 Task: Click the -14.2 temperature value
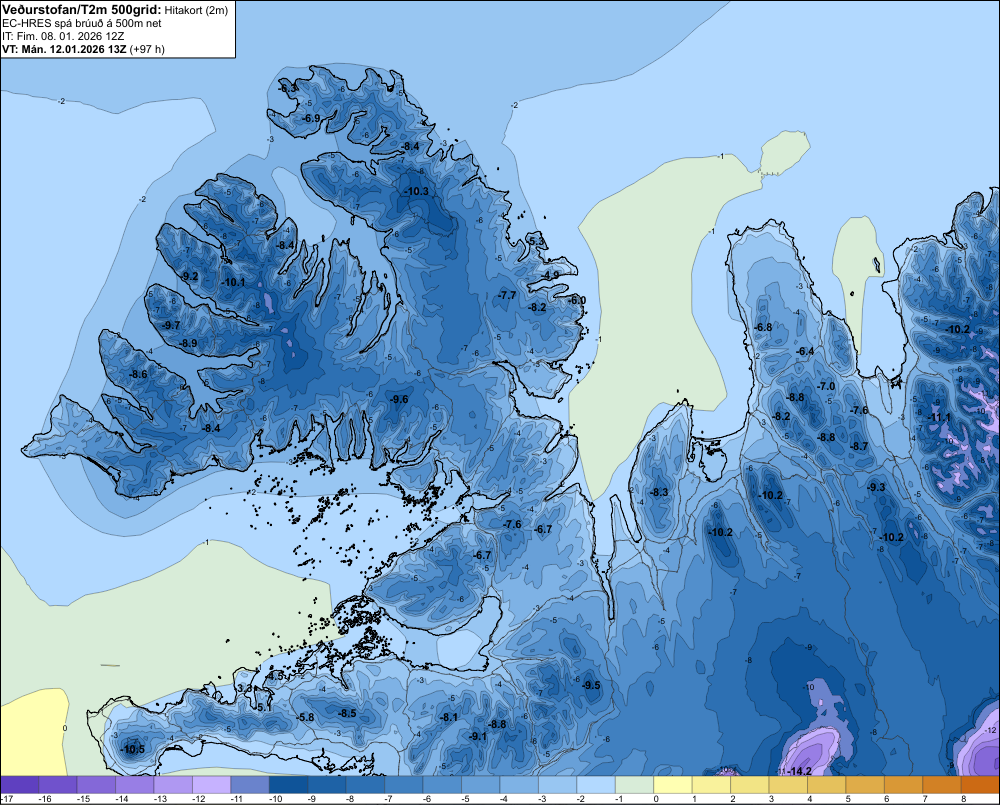[800, 771]
